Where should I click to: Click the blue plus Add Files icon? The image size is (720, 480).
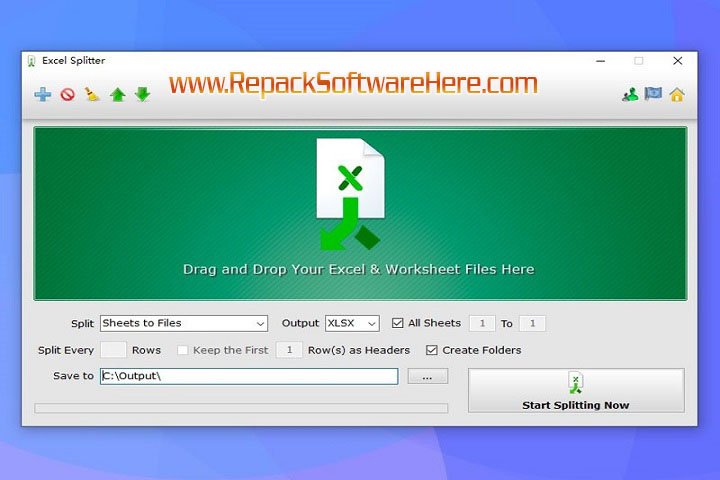click(43, 95)
